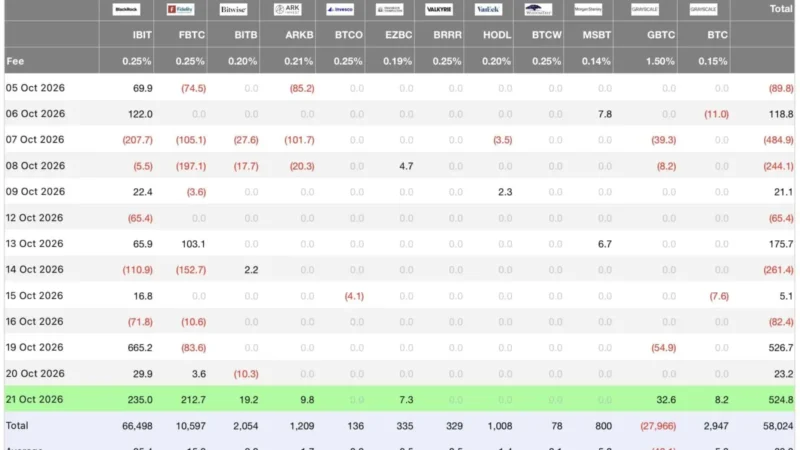Screen dimensions: 800x450
Task: Select the highlighted 21 Oct 2026 row date
Action: [34, 399]
